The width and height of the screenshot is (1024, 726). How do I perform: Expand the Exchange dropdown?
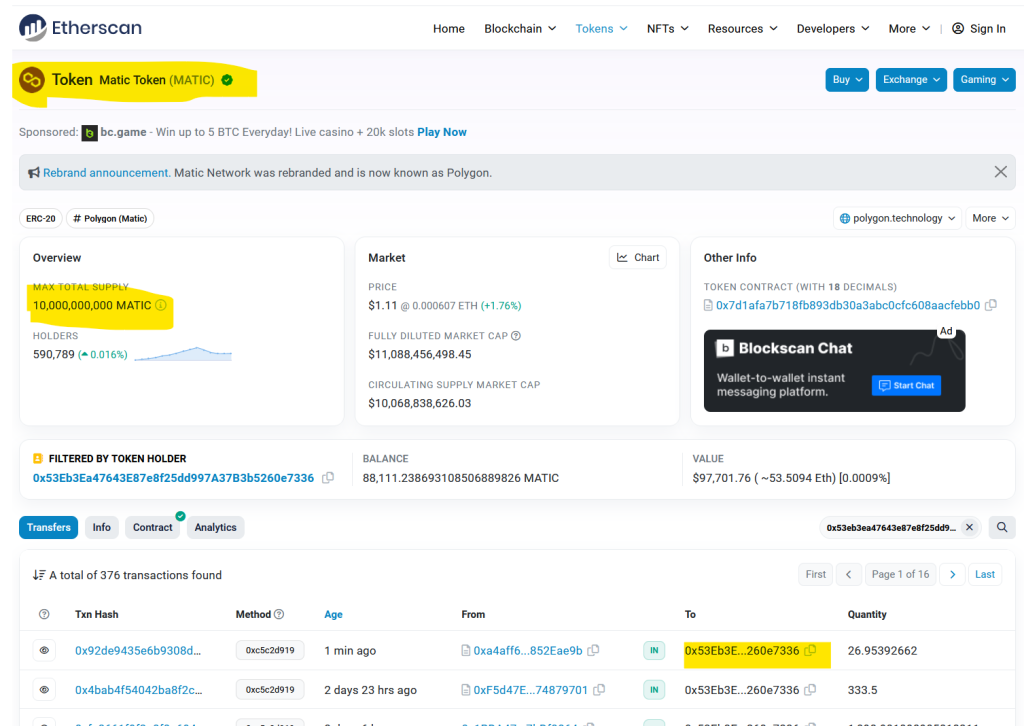(x=911, y=80)
